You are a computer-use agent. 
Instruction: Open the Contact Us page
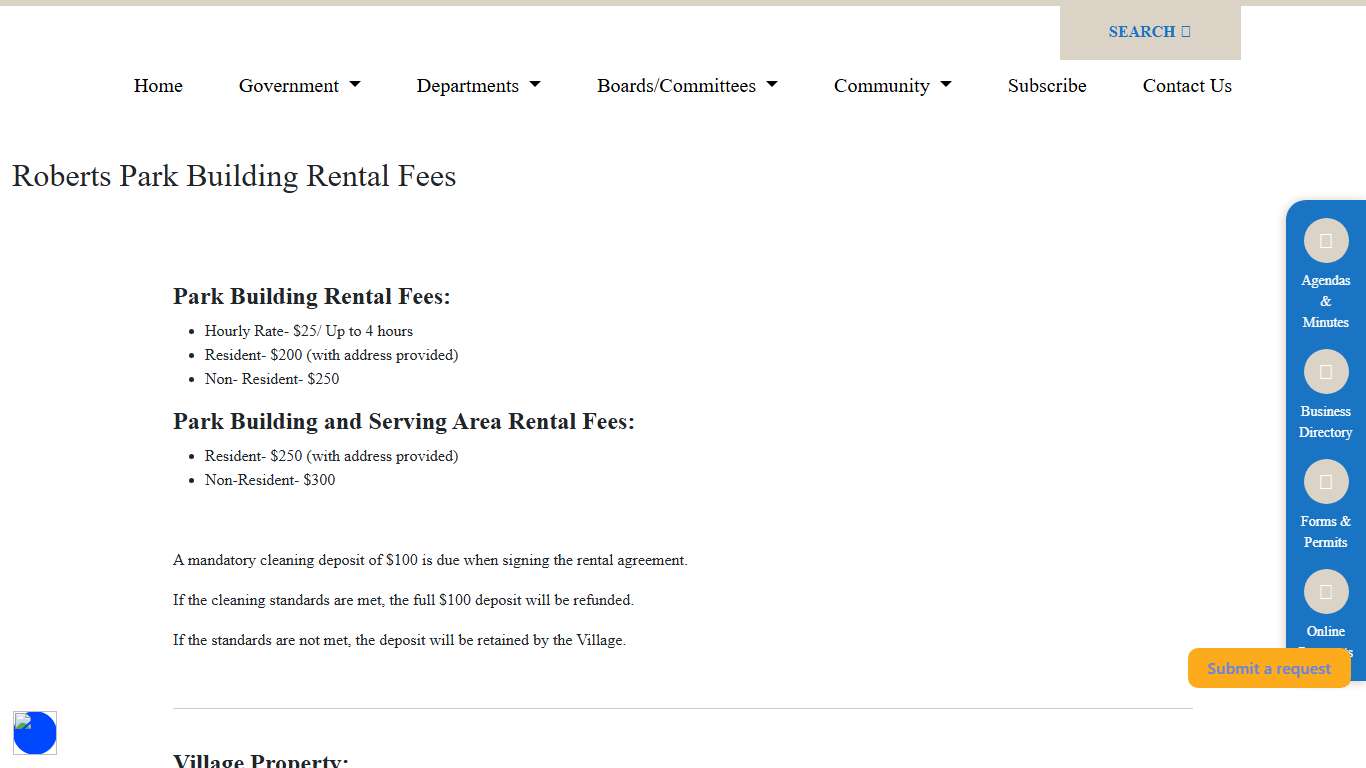[x=1187, y=86]
